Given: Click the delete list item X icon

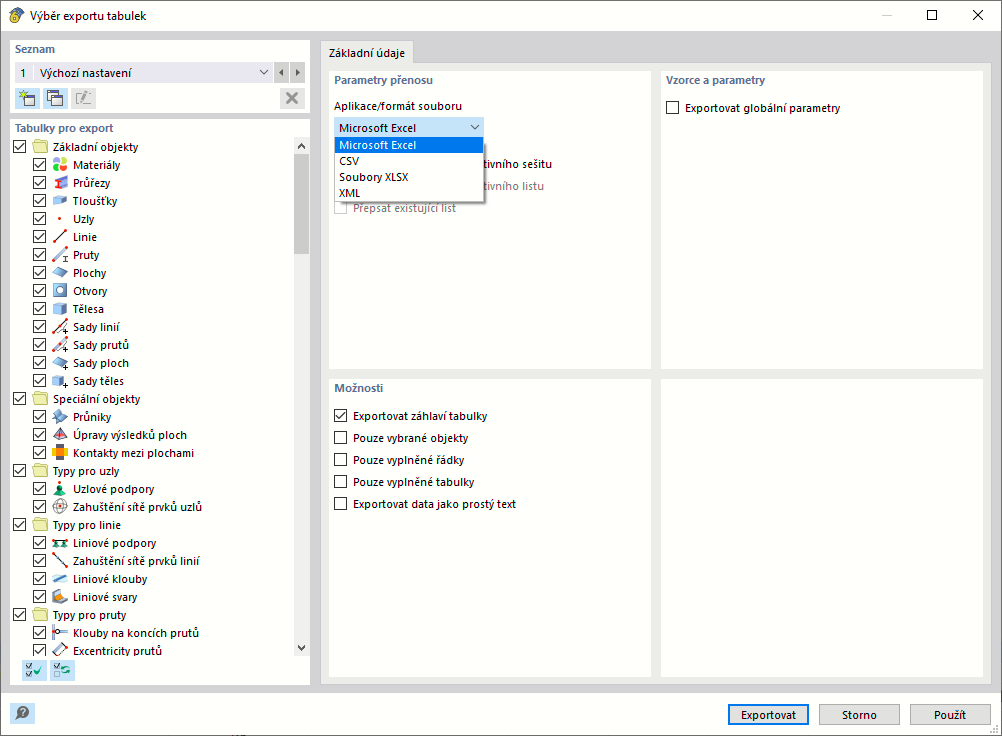Looking at the screenshot, I should pyautogui.click(x=292, y=97).
